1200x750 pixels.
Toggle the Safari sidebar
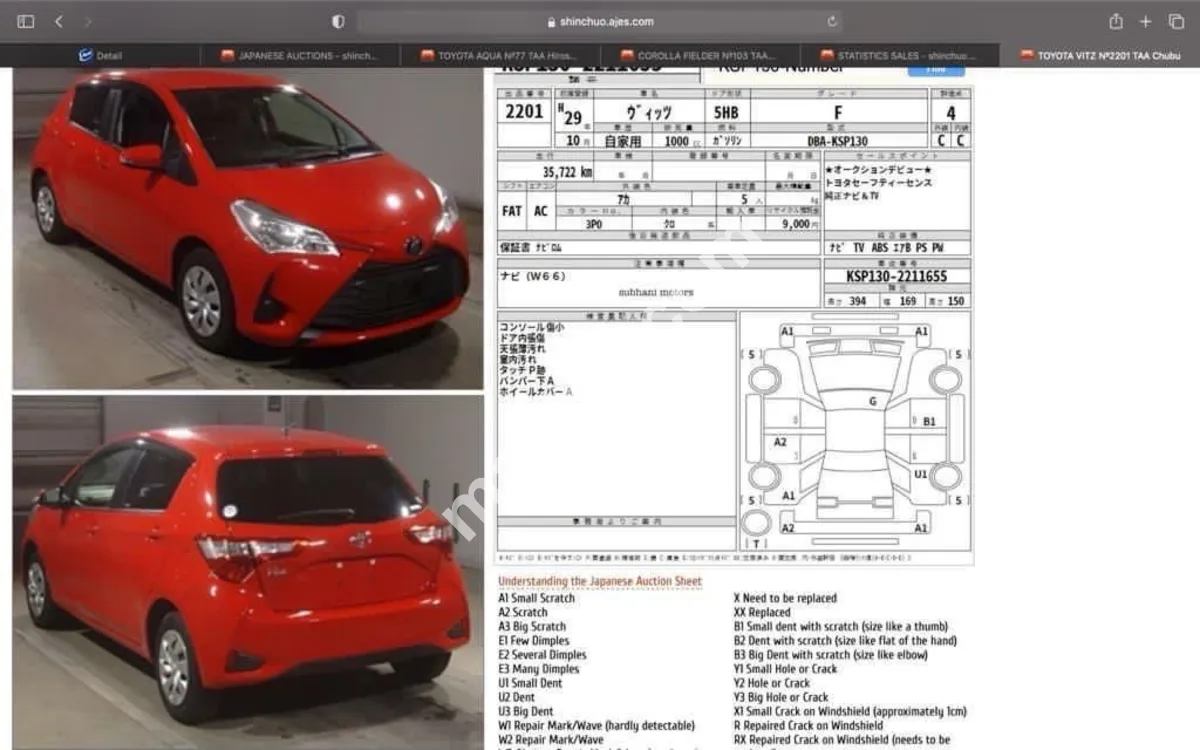pyautogui.click(x=26, y=21)
